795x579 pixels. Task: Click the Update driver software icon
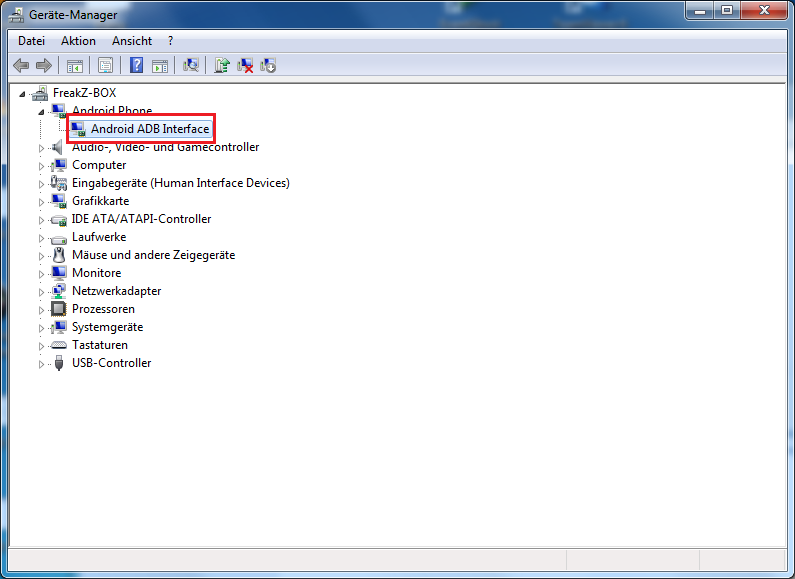pos(222,65)
